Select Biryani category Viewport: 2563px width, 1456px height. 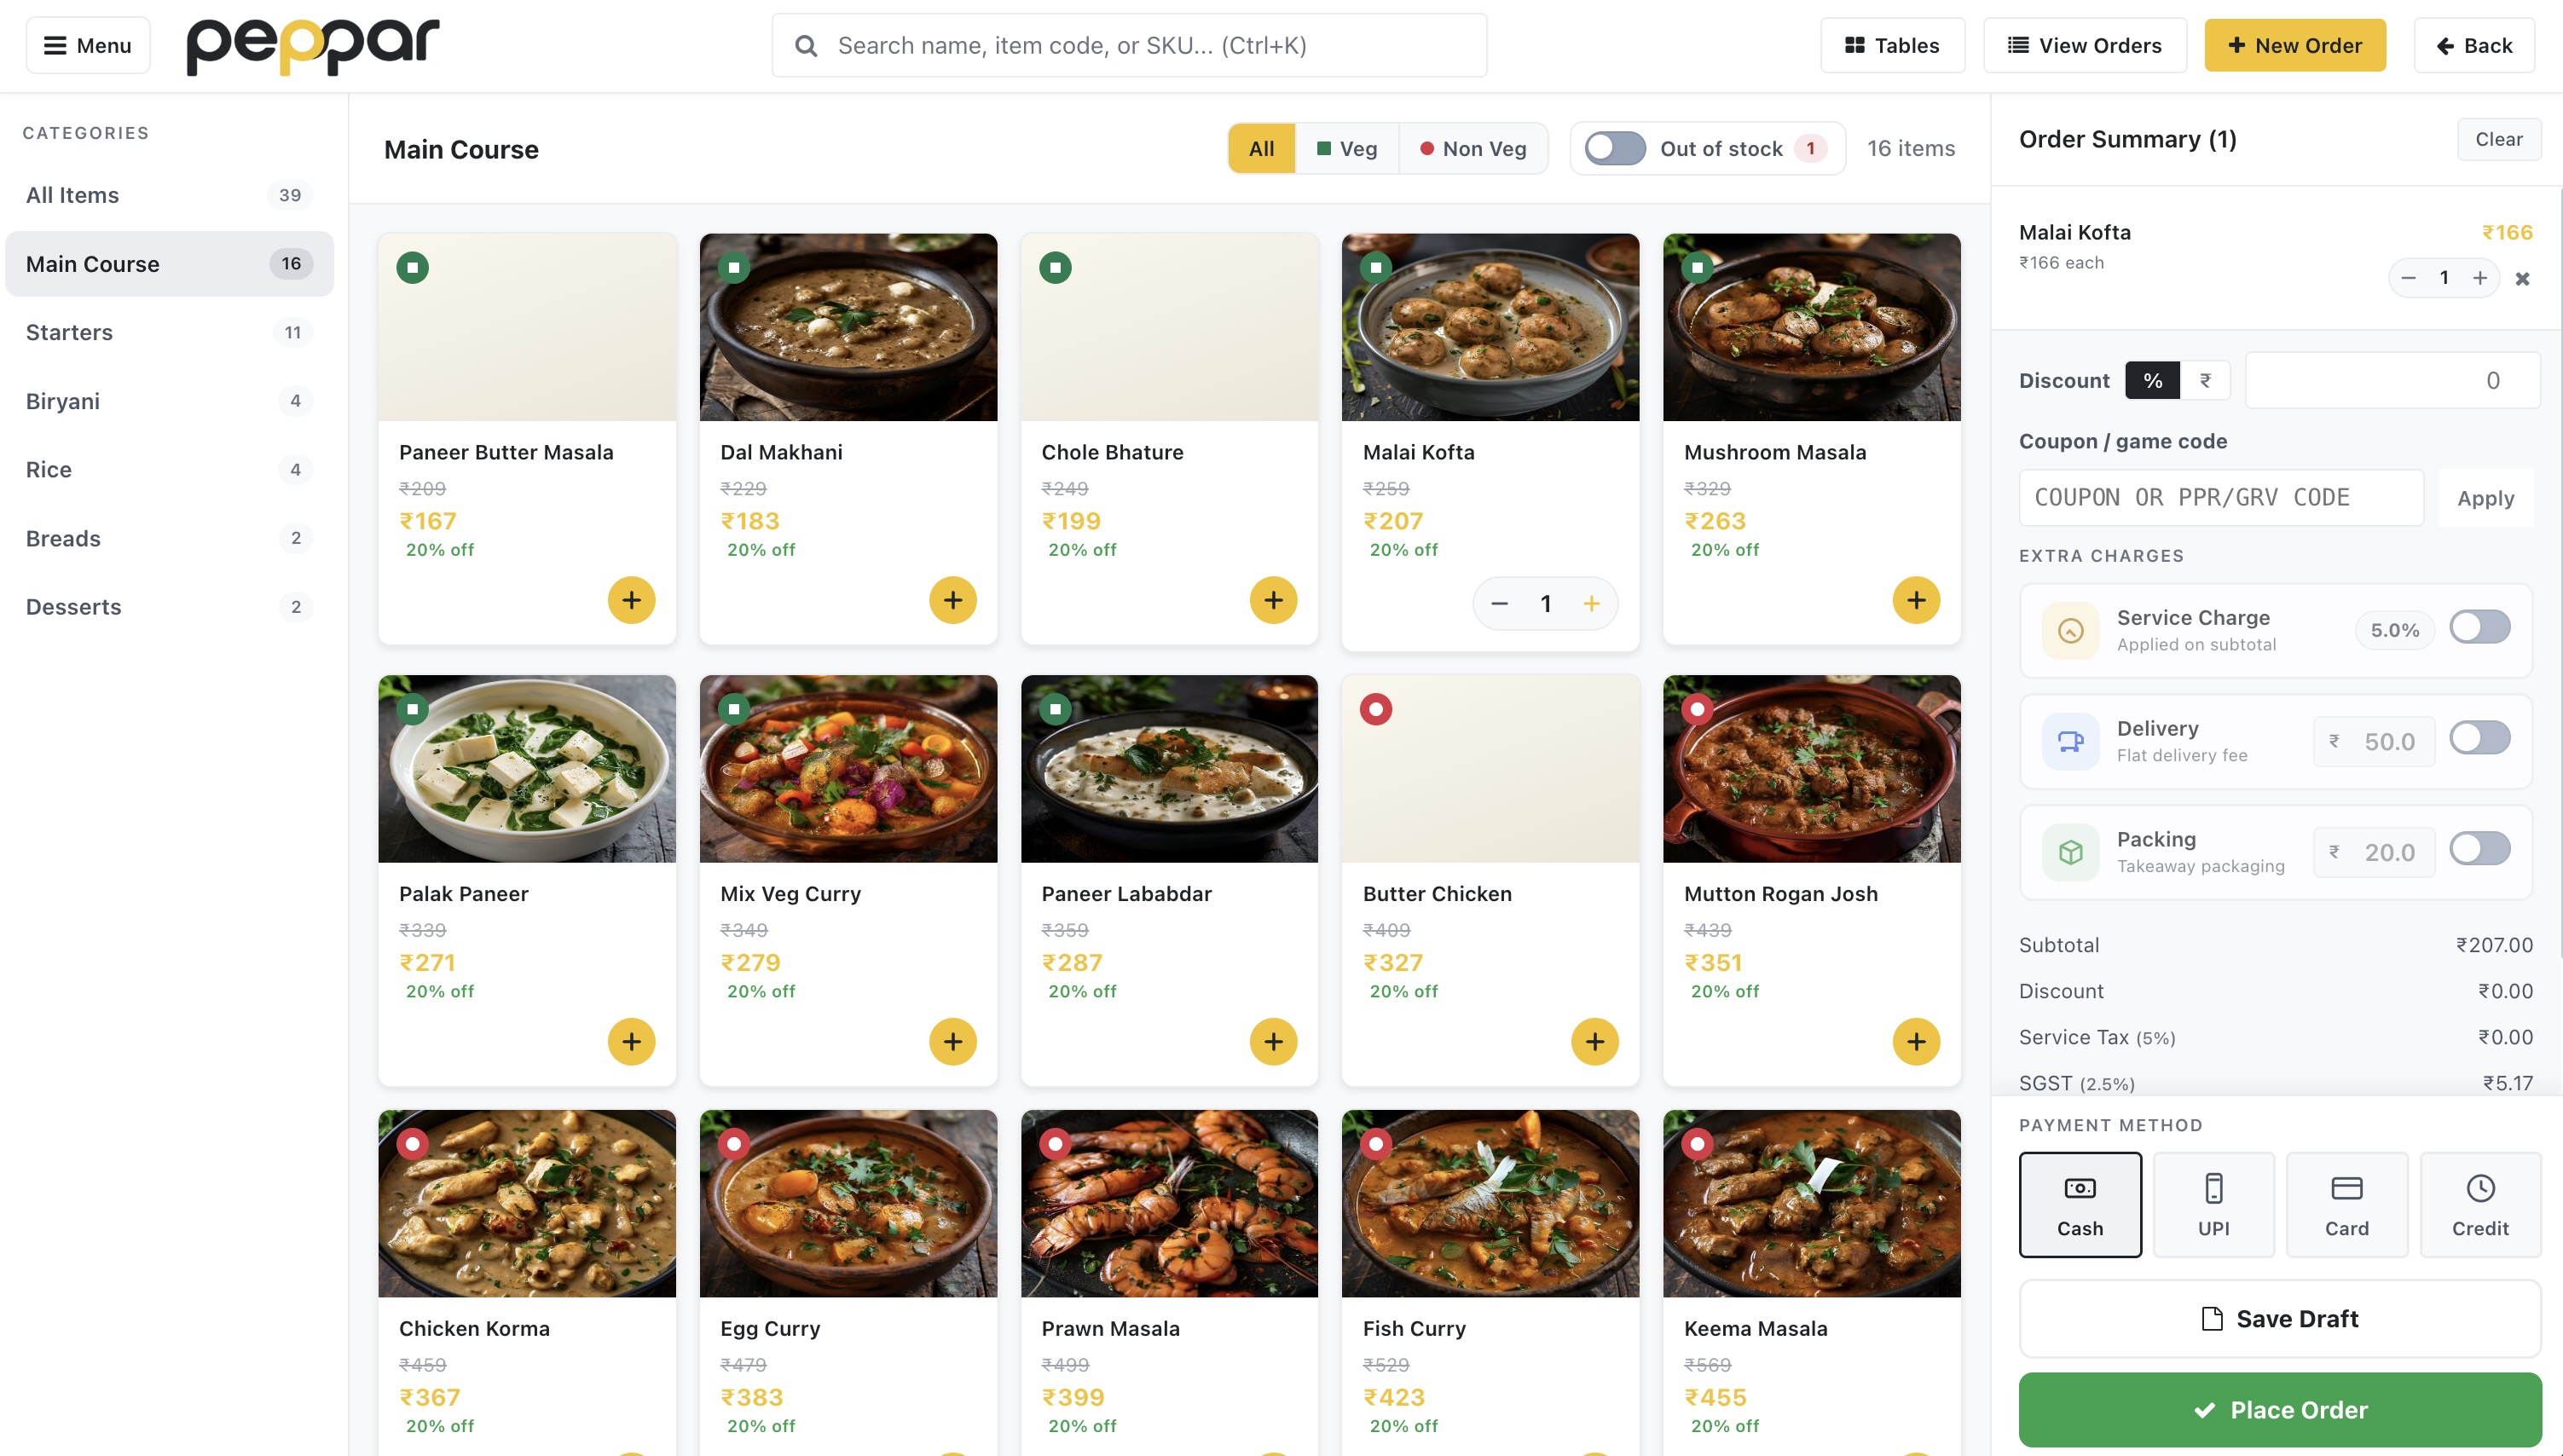pyautogui.click(x=169, y=401)
